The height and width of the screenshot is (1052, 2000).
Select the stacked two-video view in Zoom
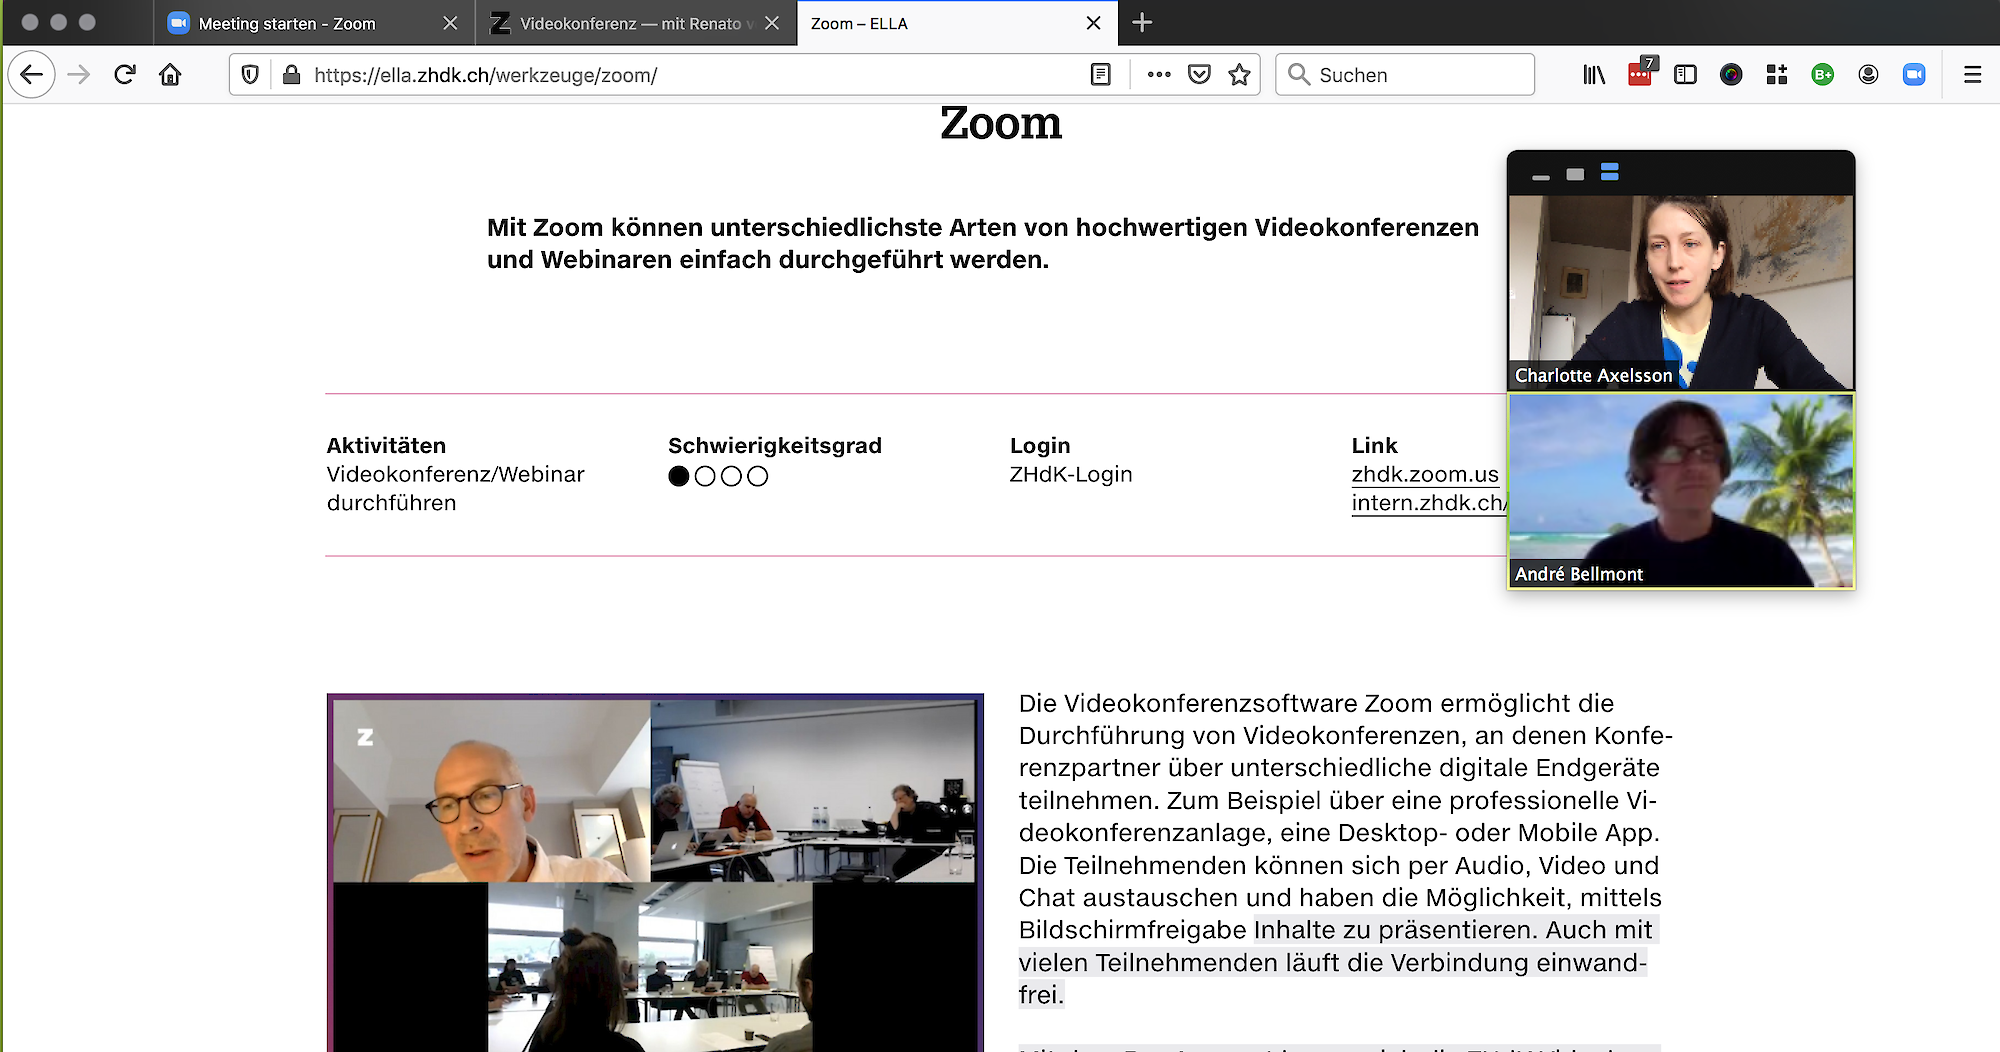point(1609,173)
